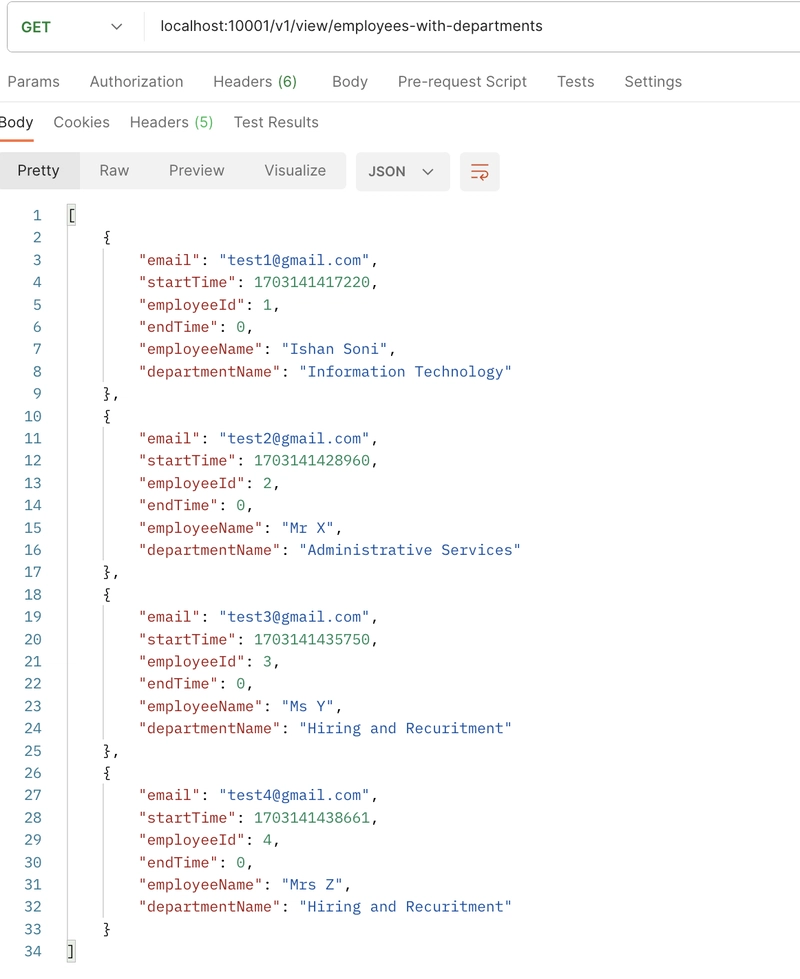Viewport: 800px width, 979px height.
Task: Click the "Mrs Z" employee name
Action: pyautogui.click(x=312, y=885)
